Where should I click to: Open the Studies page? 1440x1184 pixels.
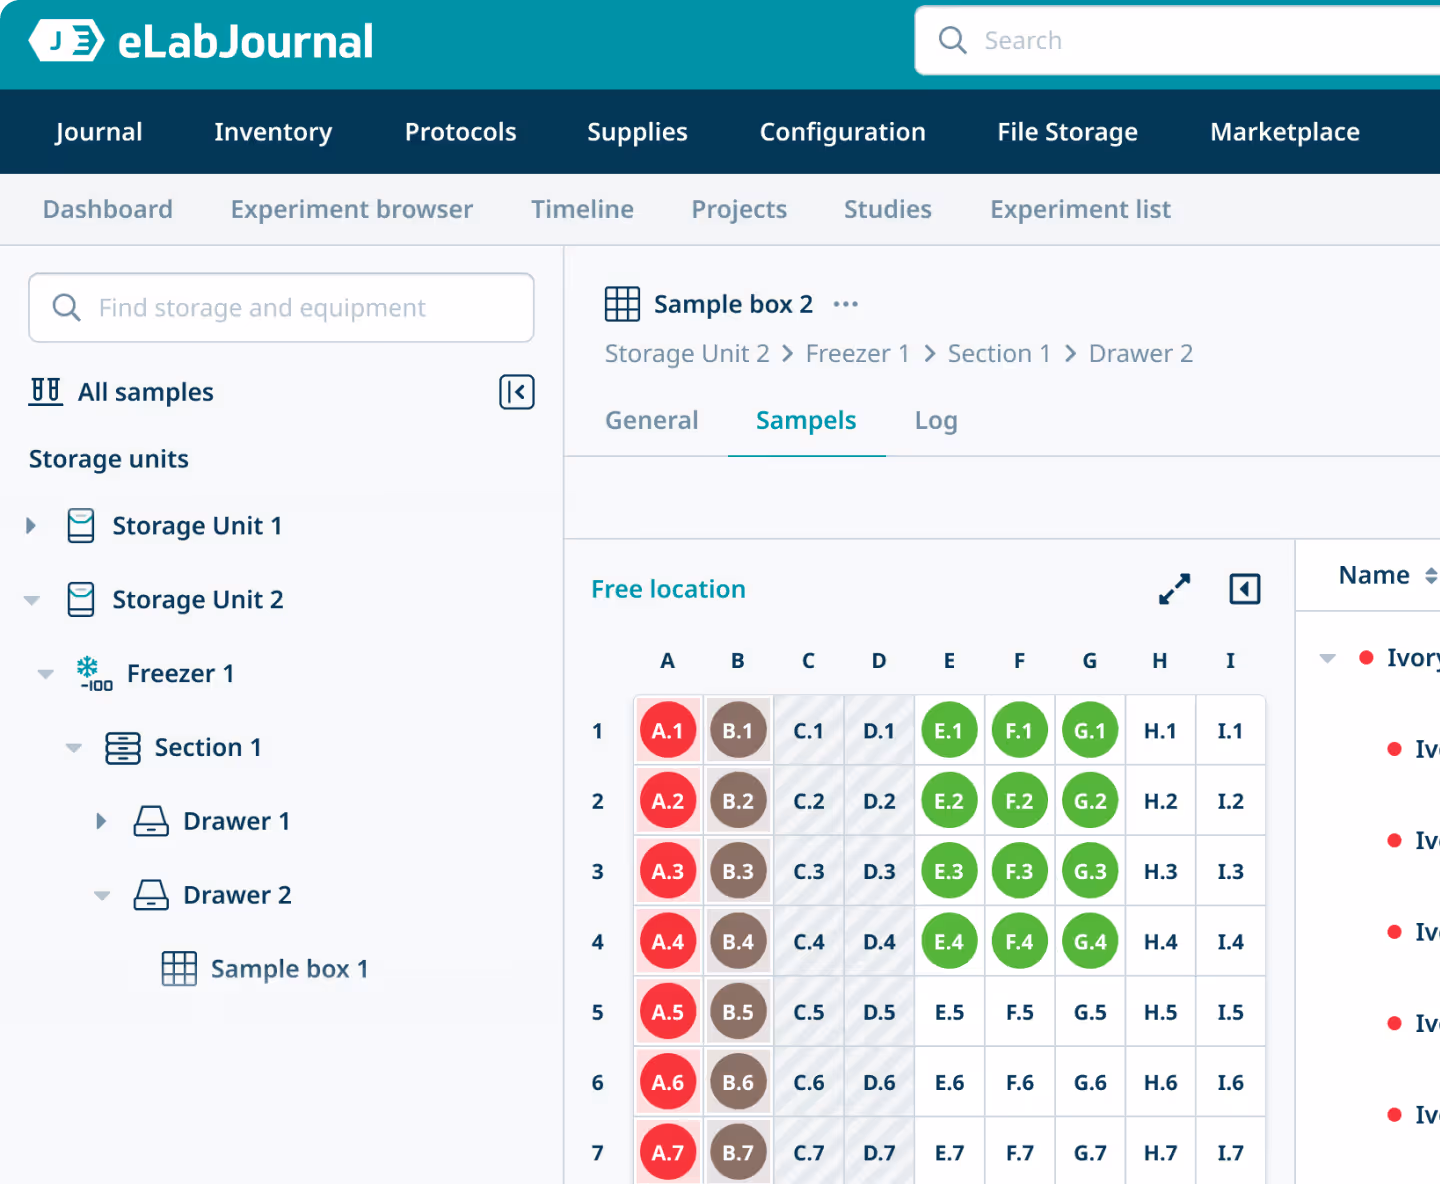(x=888, y=209)
